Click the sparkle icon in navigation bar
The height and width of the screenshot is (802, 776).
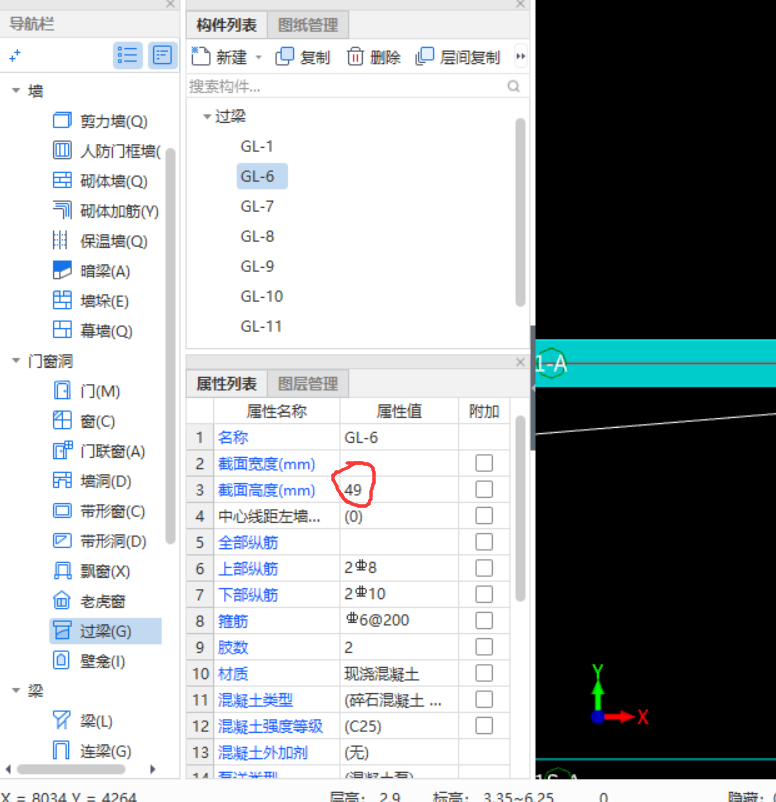[x=15, y=55]
